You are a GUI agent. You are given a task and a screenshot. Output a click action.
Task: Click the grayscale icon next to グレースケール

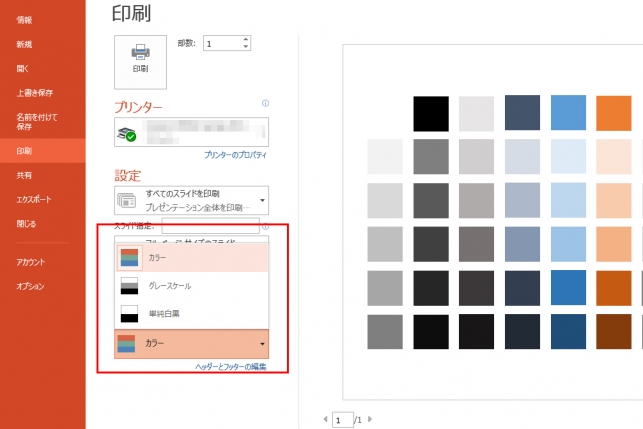(130, 286)
